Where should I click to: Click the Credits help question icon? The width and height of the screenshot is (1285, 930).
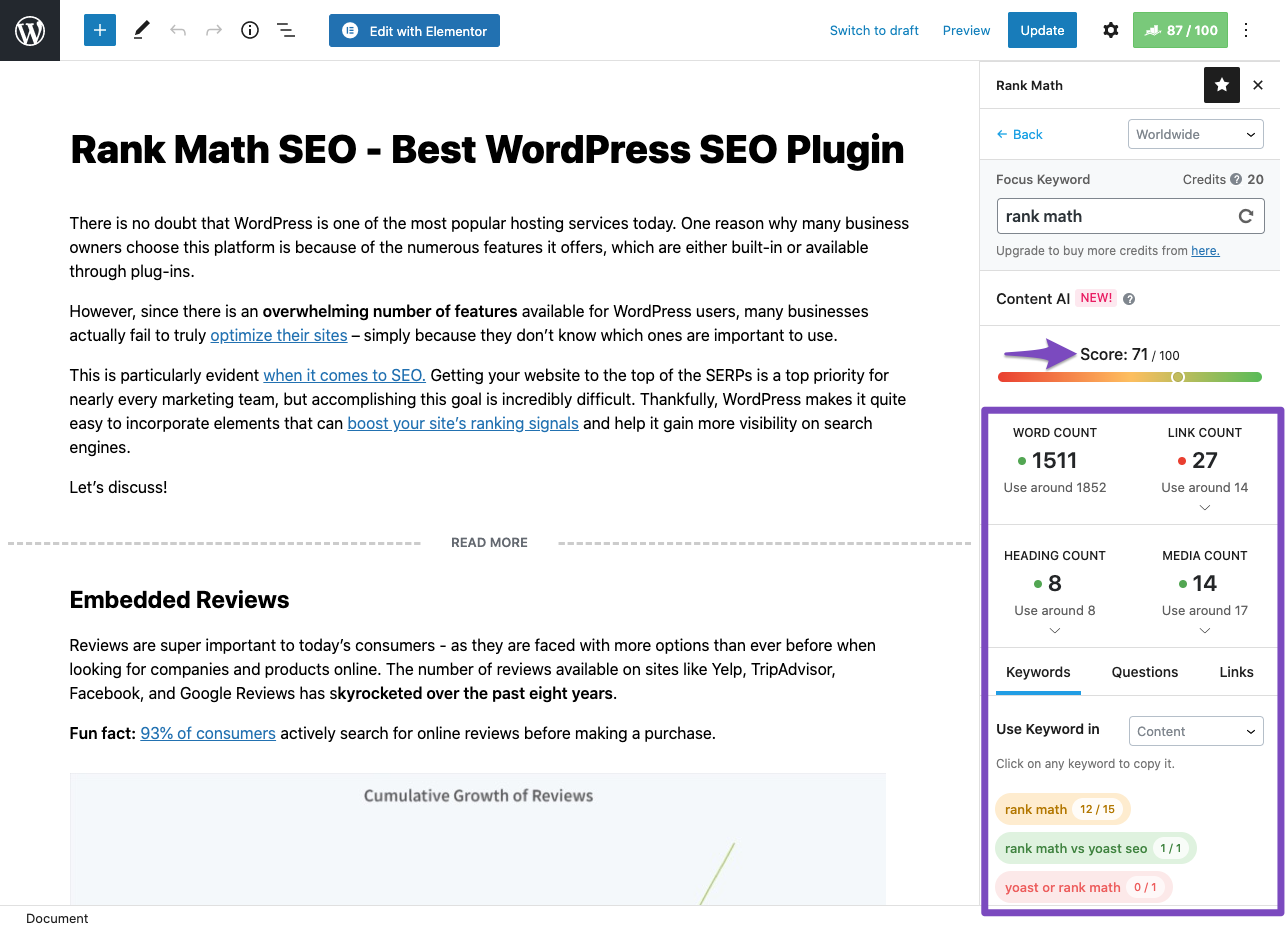(1236, 179)
